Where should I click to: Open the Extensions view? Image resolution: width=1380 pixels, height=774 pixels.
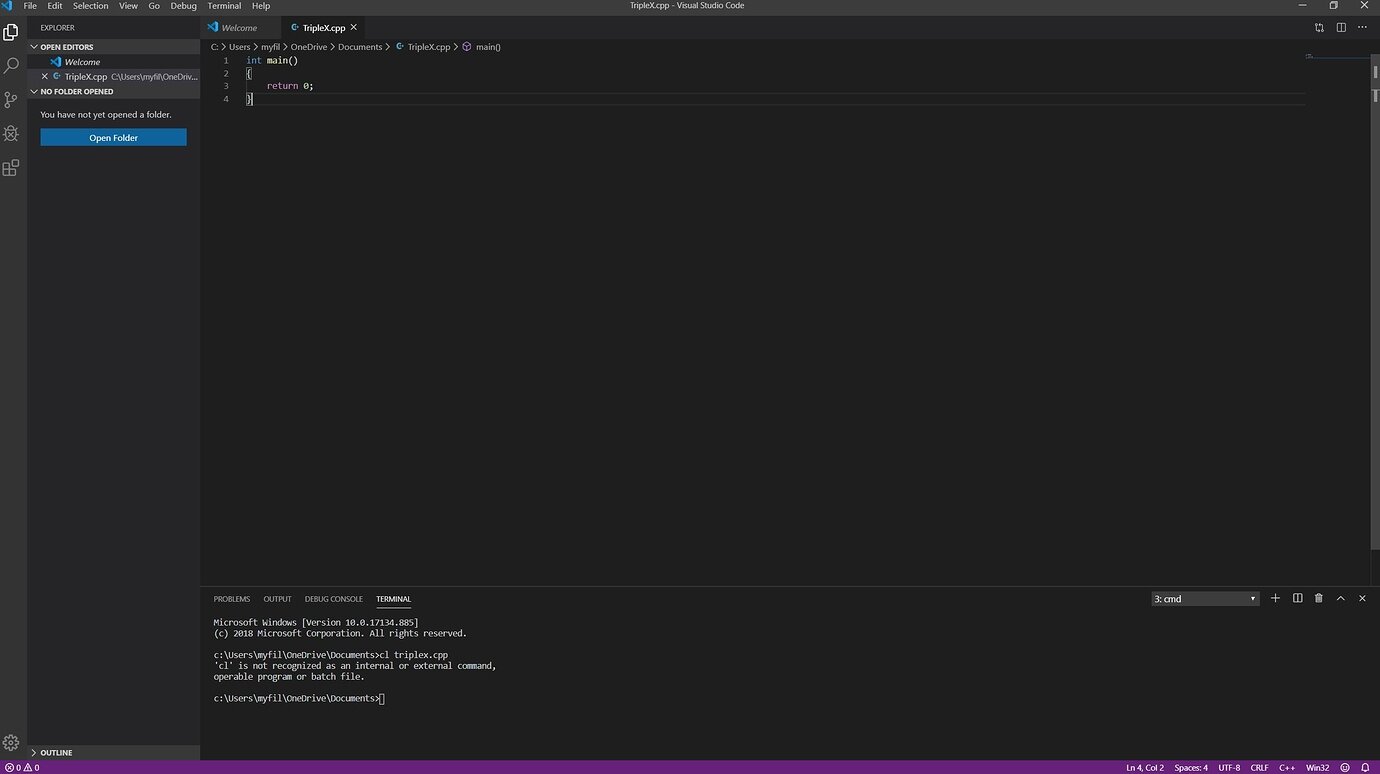click(x=11, y=168)
